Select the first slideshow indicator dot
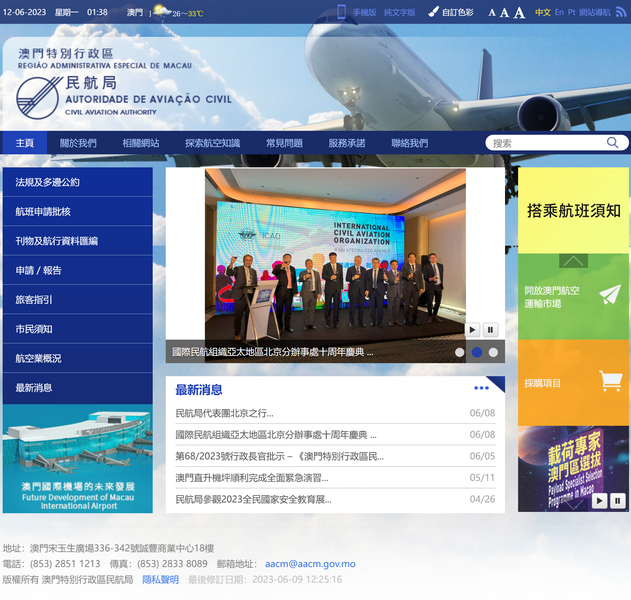Viewport: 631px width, 600px height. pos(460,352)
